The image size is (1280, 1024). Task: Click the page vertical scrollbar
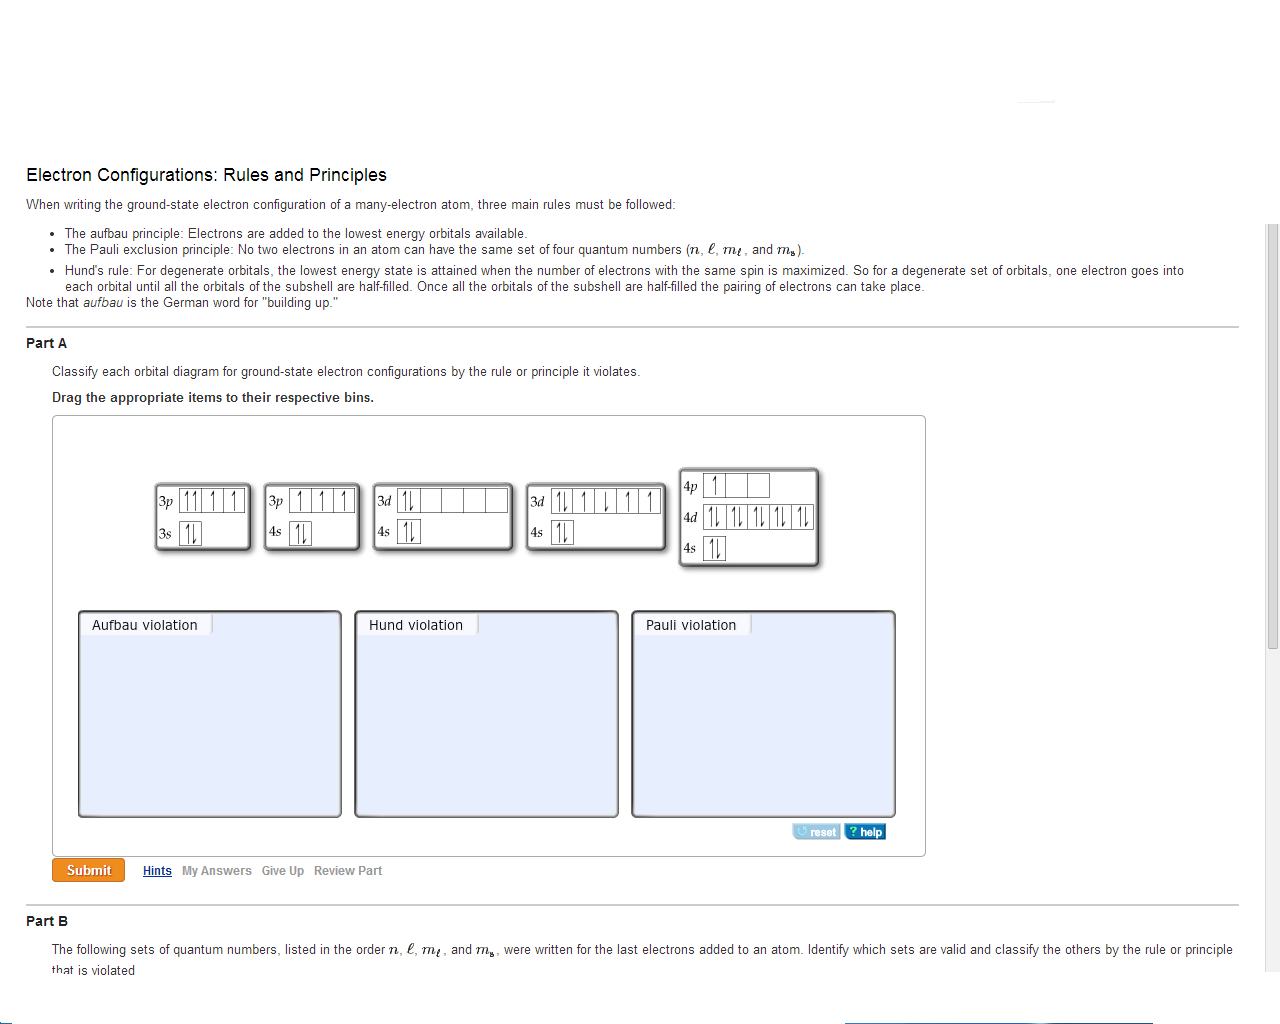pyautogui.click(x=1273, y=436)
